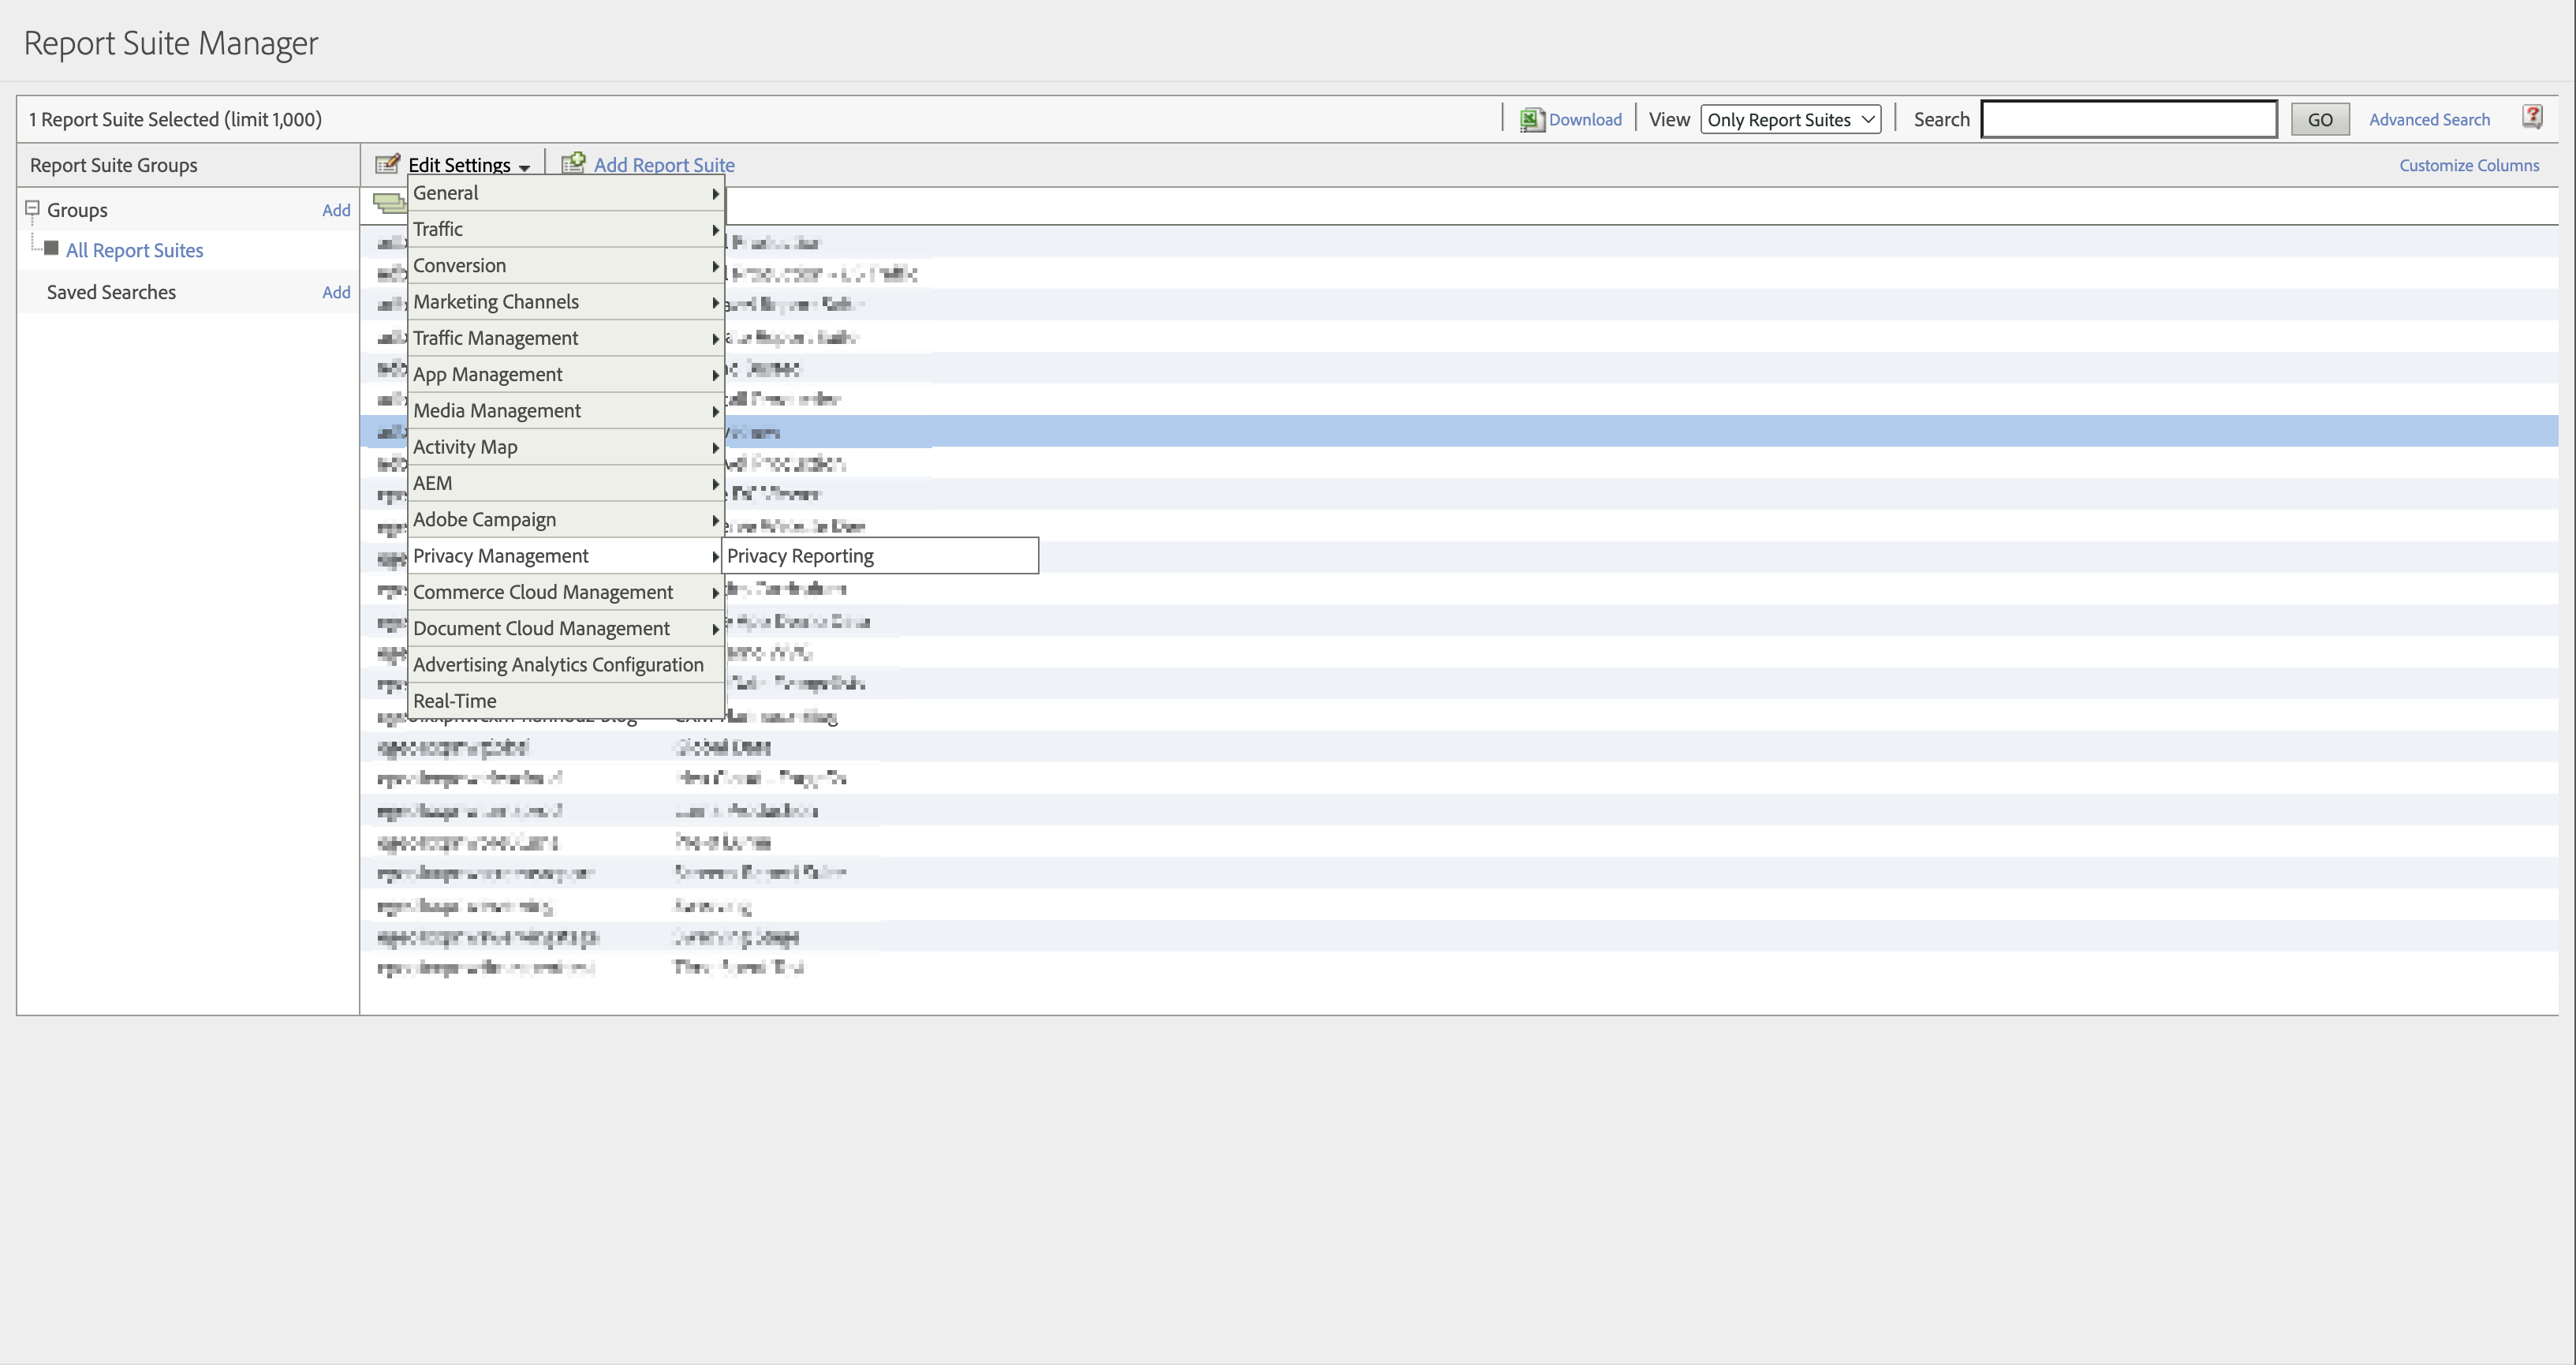Click Add next to Groups
Screen dimensions: 2576x1365
tap(336, 210)
